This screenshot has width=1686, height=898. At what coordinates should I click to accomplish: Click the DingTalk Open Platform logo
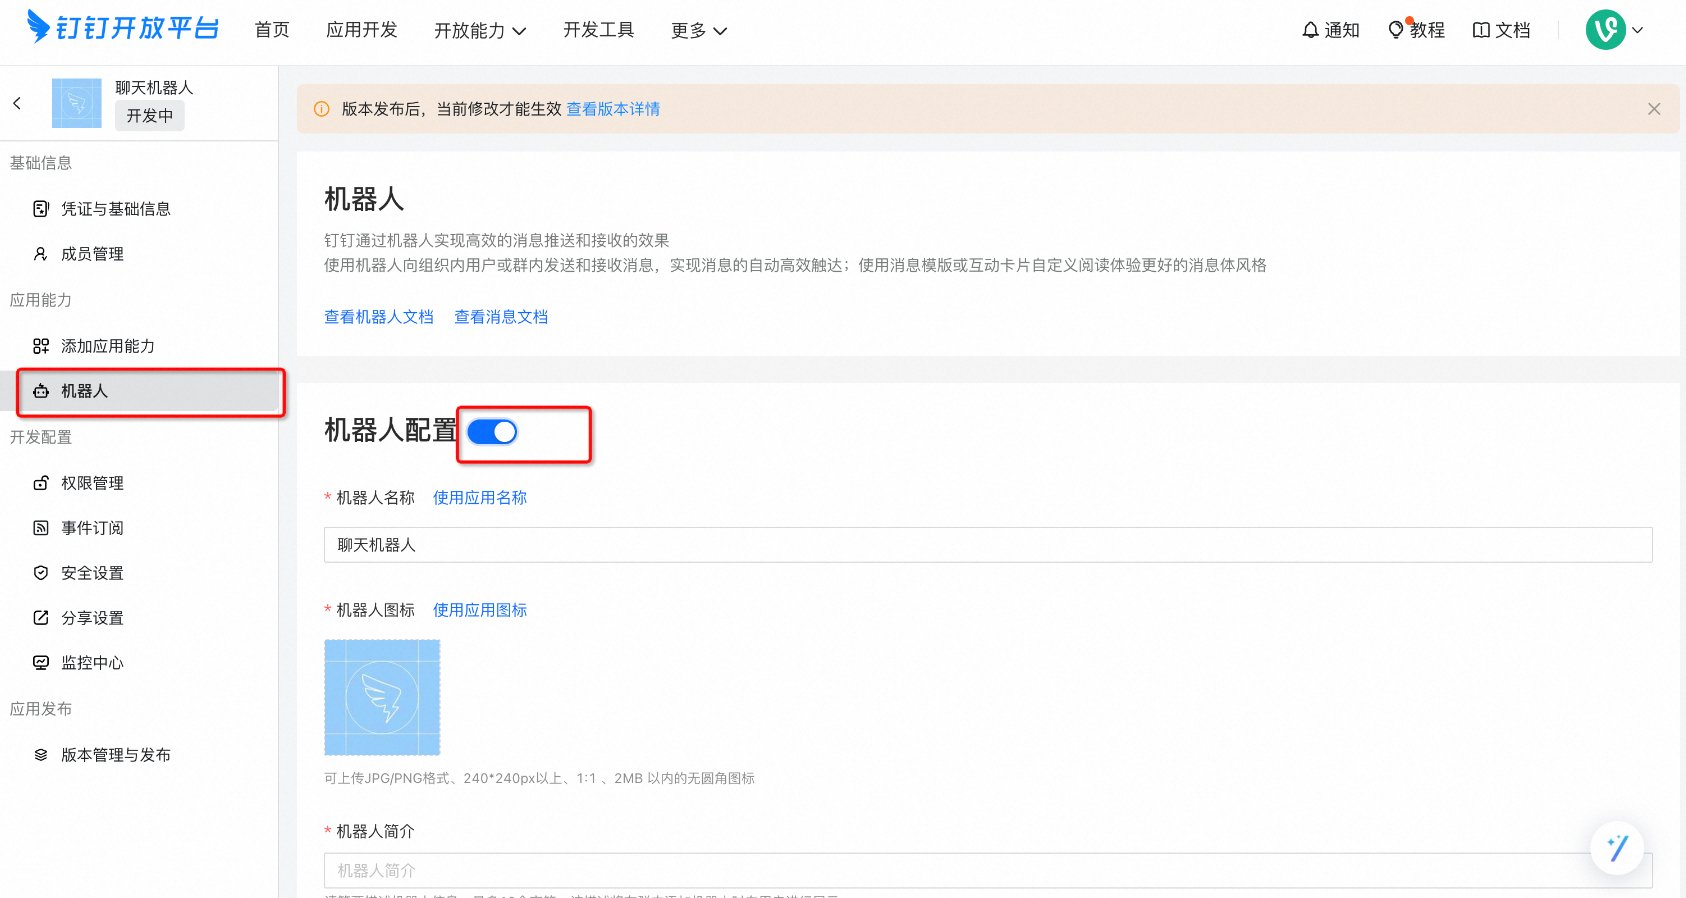click(x=123, y=27)
